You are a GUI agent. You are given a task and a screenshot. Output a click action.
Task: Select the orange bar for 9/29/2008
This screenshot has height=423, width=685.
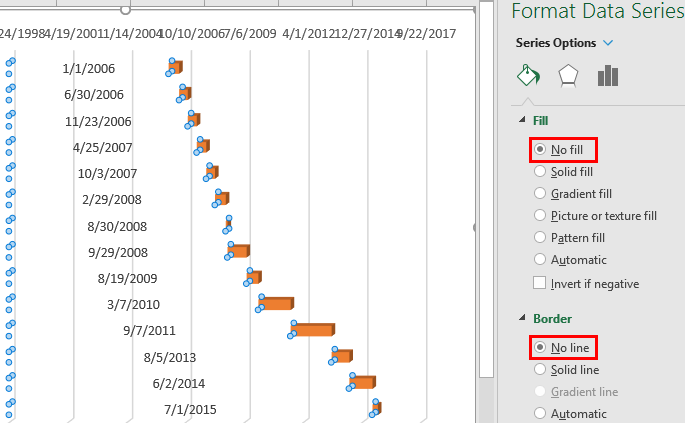[x=239, y=251]
